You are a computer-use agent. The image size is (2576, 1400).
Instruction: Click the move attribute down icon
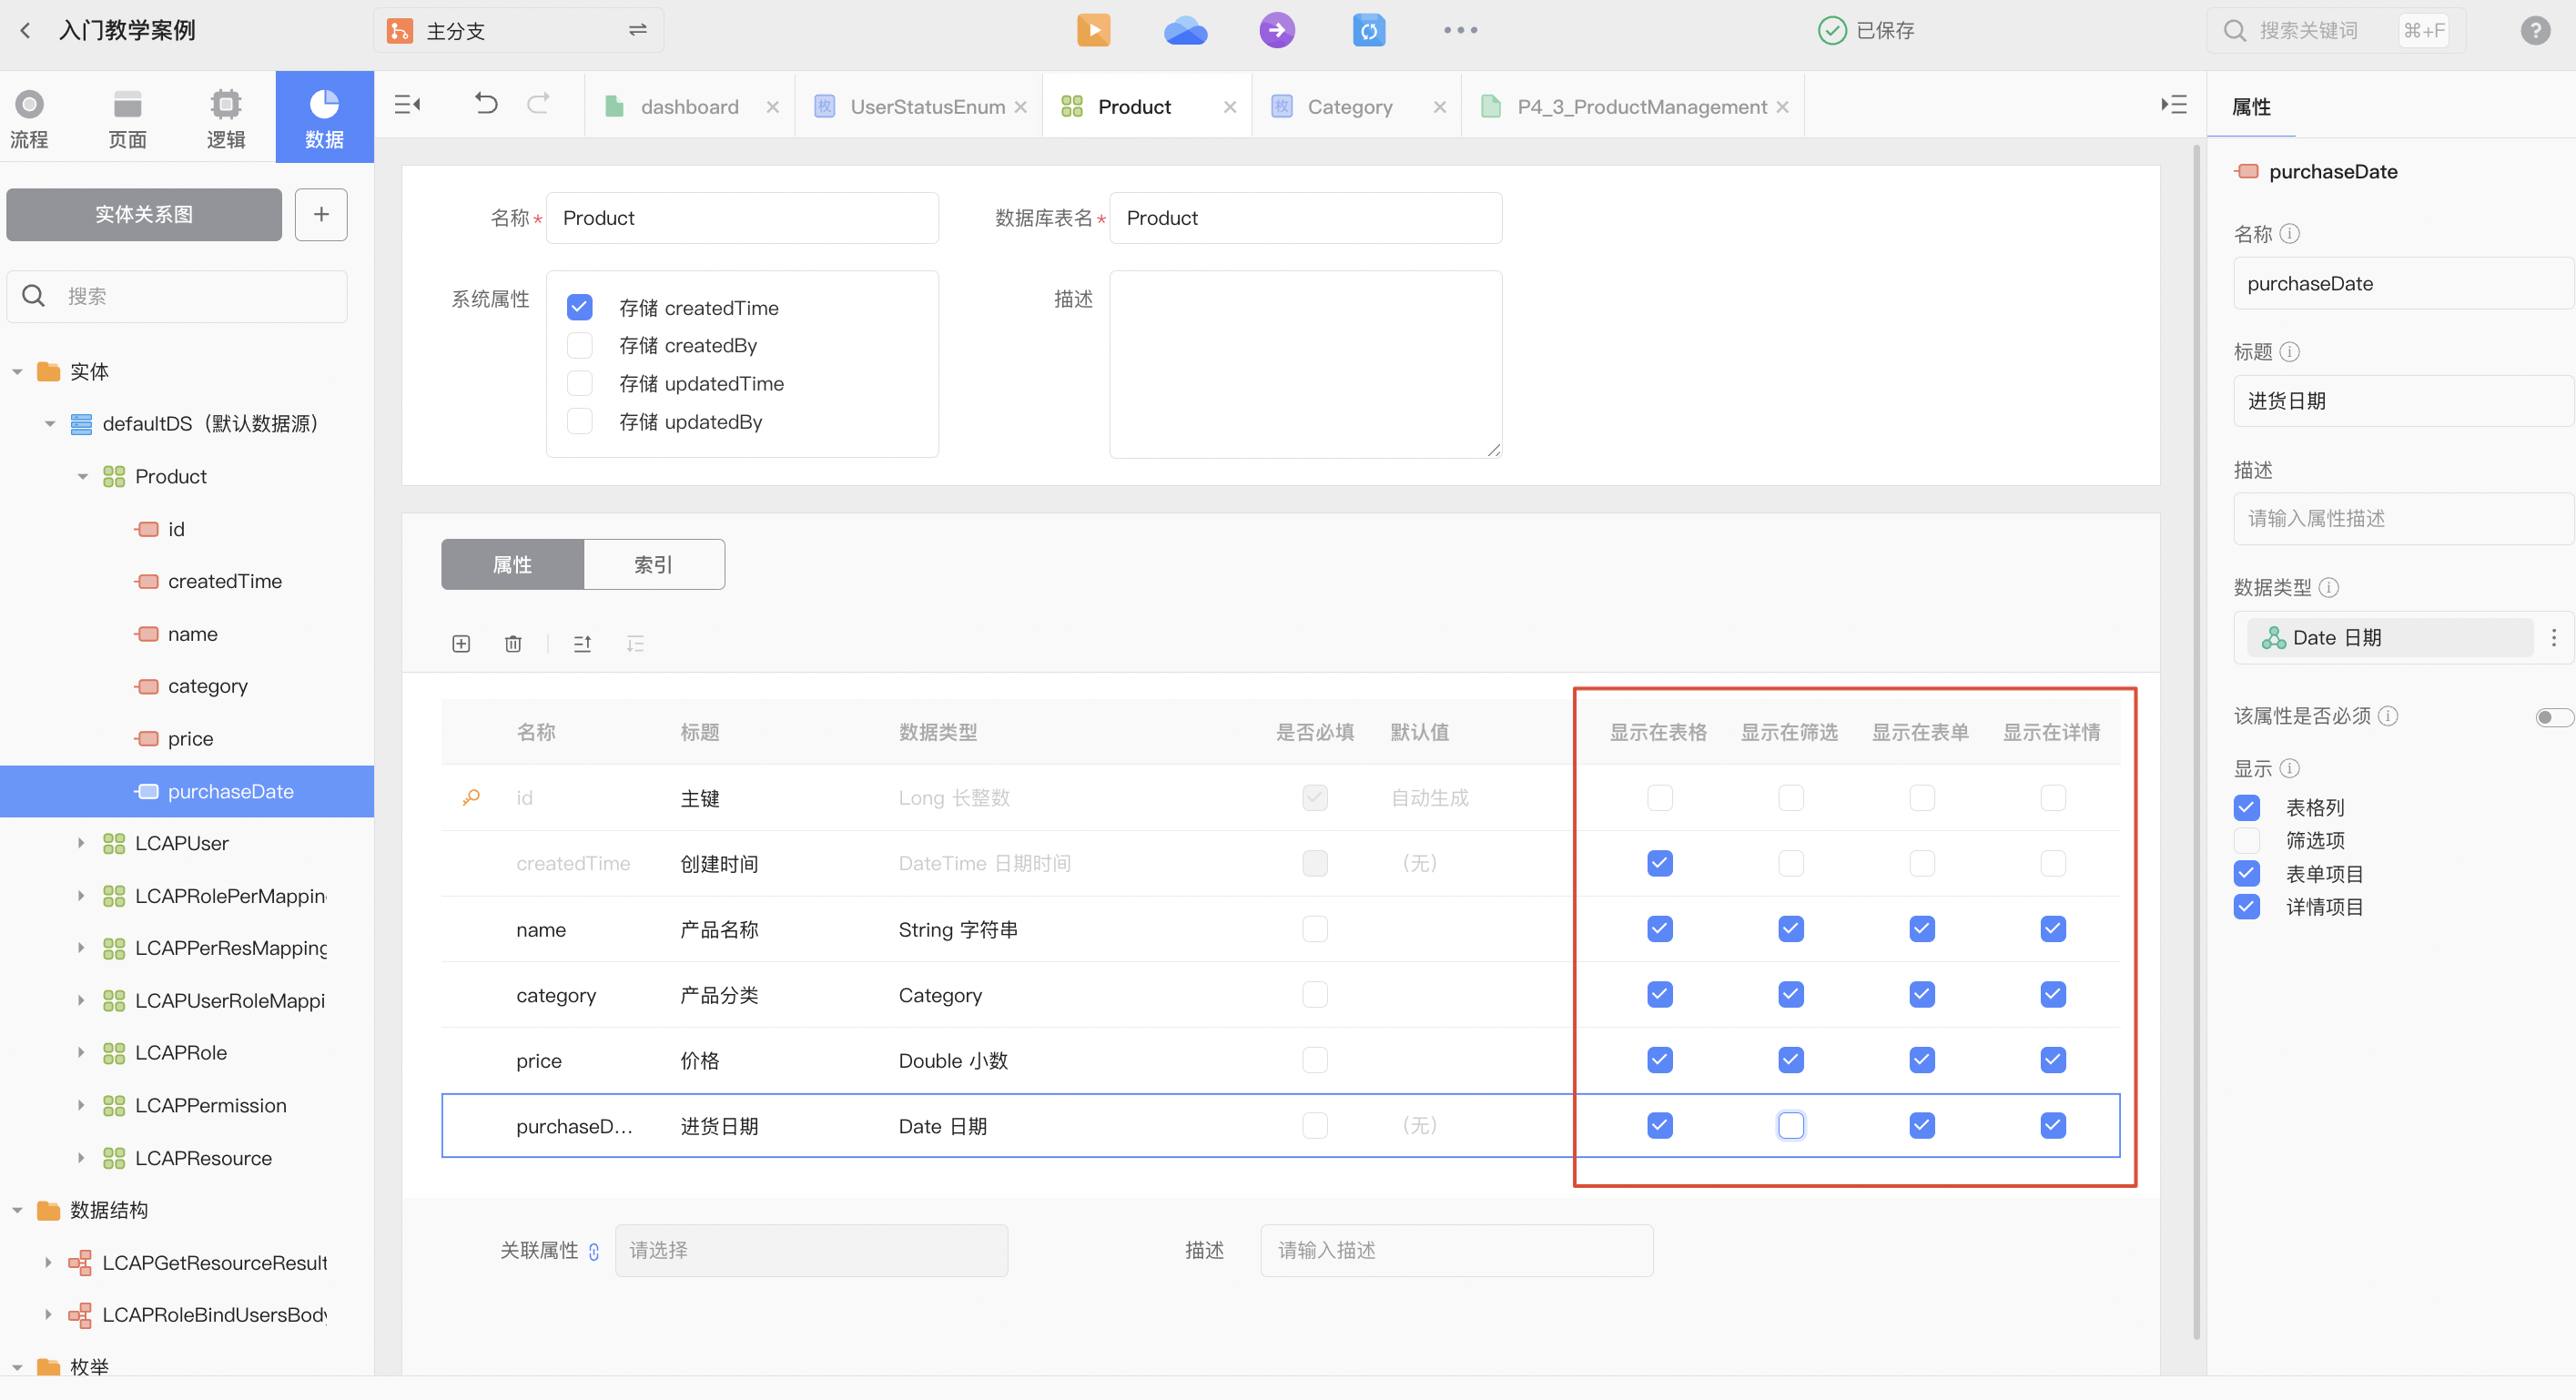click(x=634, y=643)
